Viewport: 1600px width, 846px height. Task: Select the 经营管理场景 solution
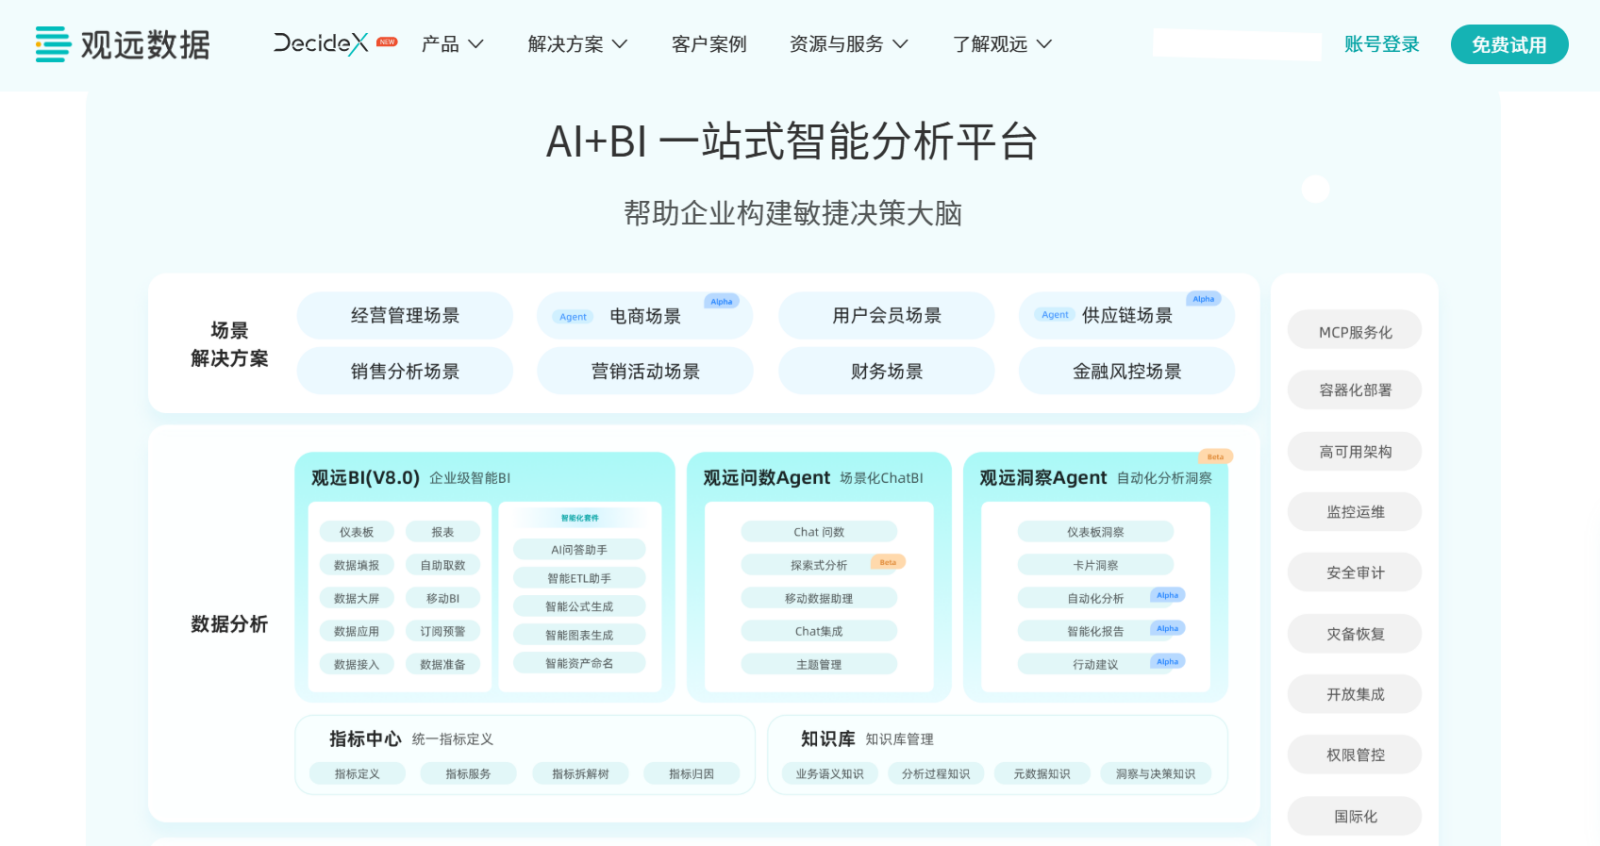(x=405, y=316)
